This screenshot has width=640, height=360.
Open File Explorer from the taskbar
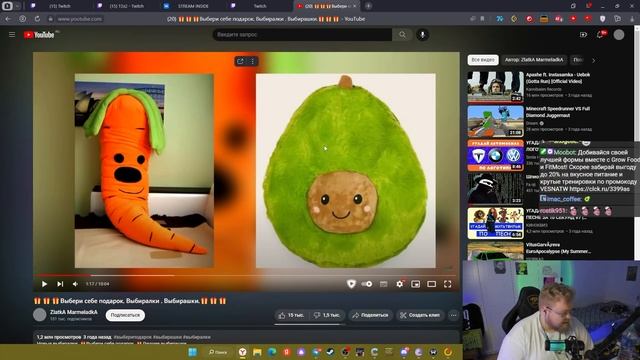tap(257, 351)
